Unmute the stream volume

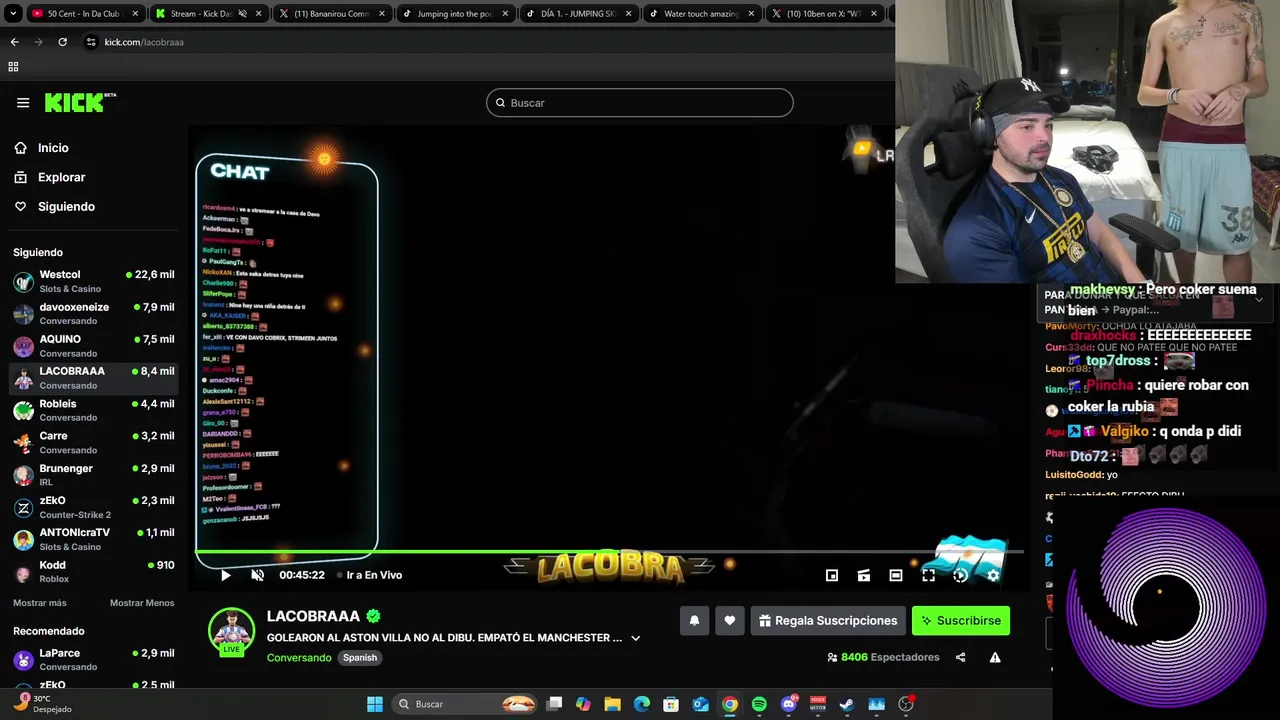(x=257, y=575)
